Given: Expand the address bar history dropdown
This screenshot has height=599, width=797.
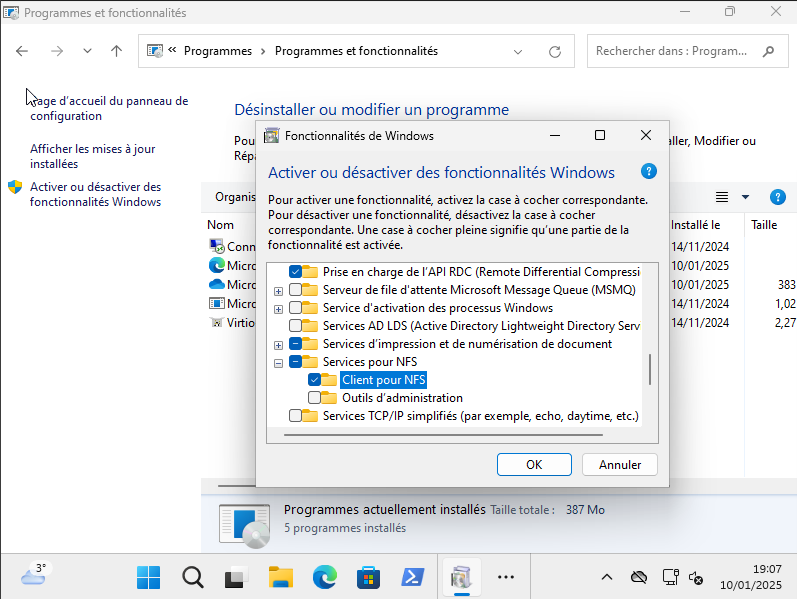Looking at the screenshot, I should tap(518, 52).
